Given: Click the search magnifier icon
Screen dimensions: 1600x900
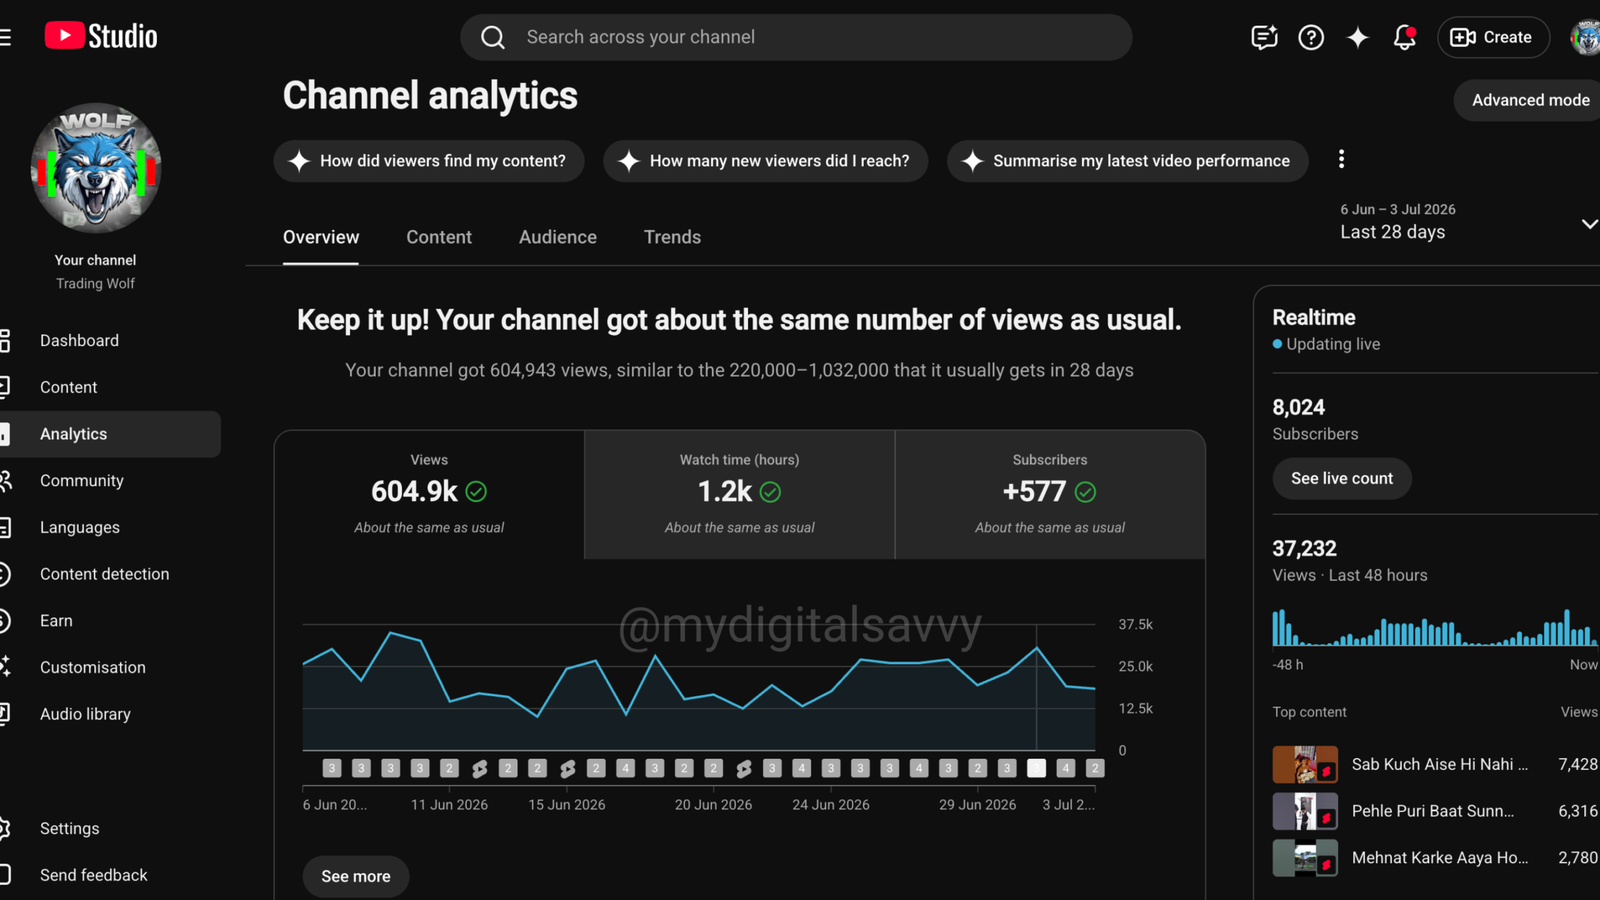Looking at the screenshot, I should click(x=493, y=37).
